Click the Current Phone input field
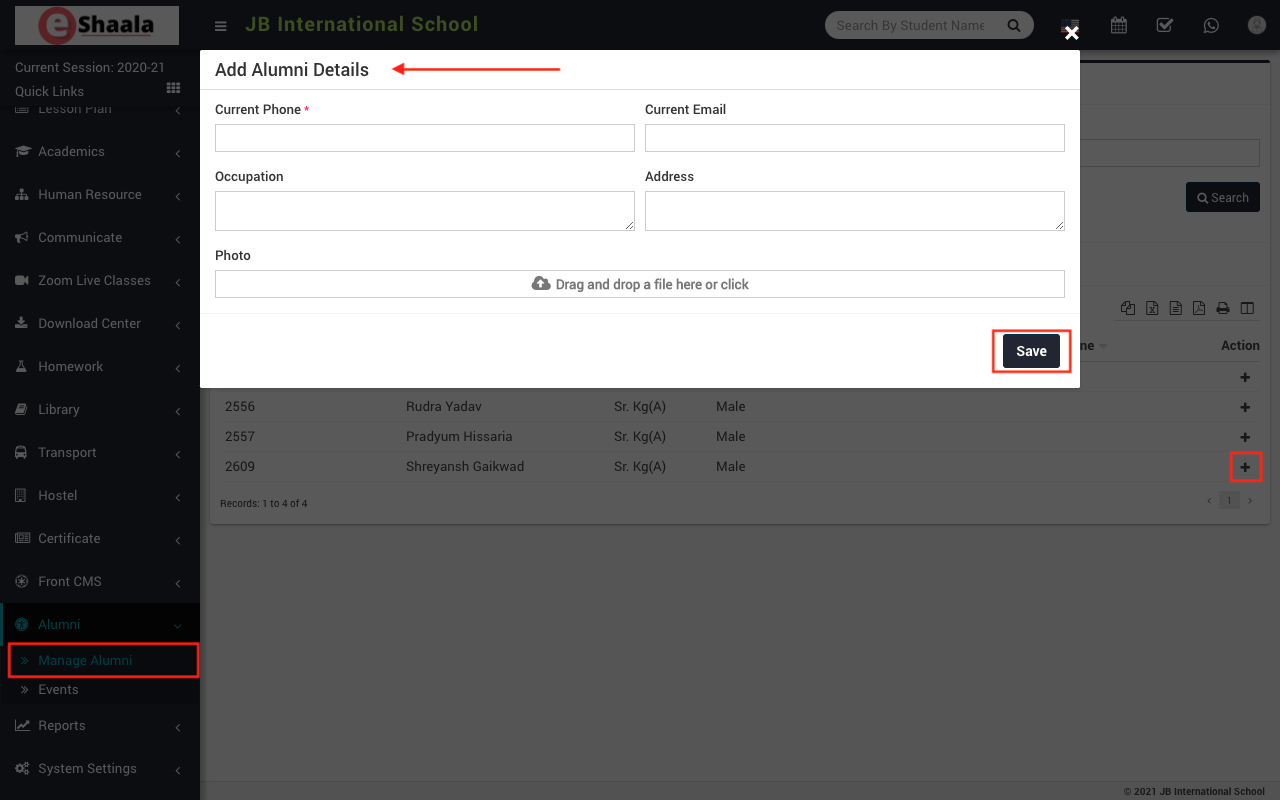 click(x=424, y=138)
